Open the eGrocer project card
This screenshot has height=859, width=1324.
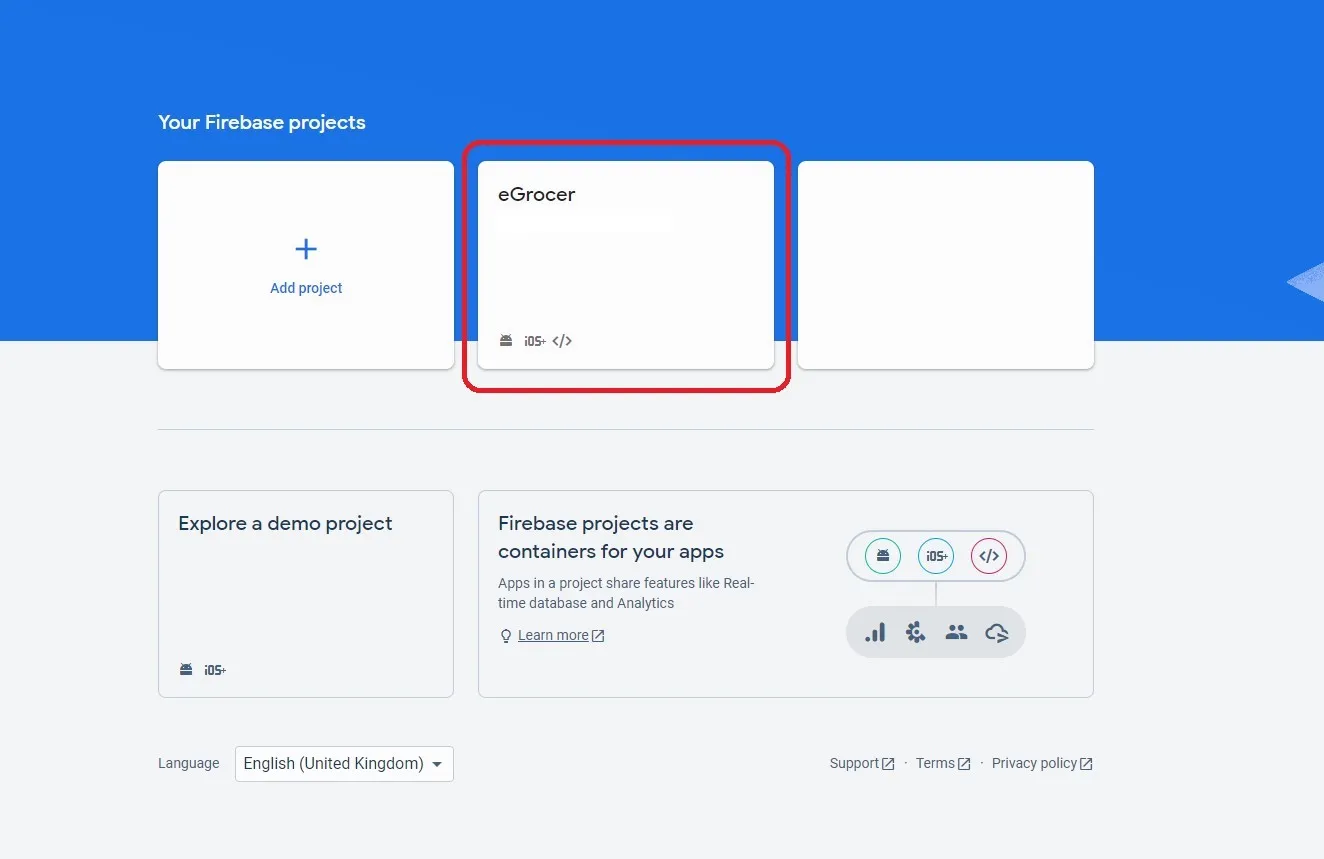coord(626,265)
